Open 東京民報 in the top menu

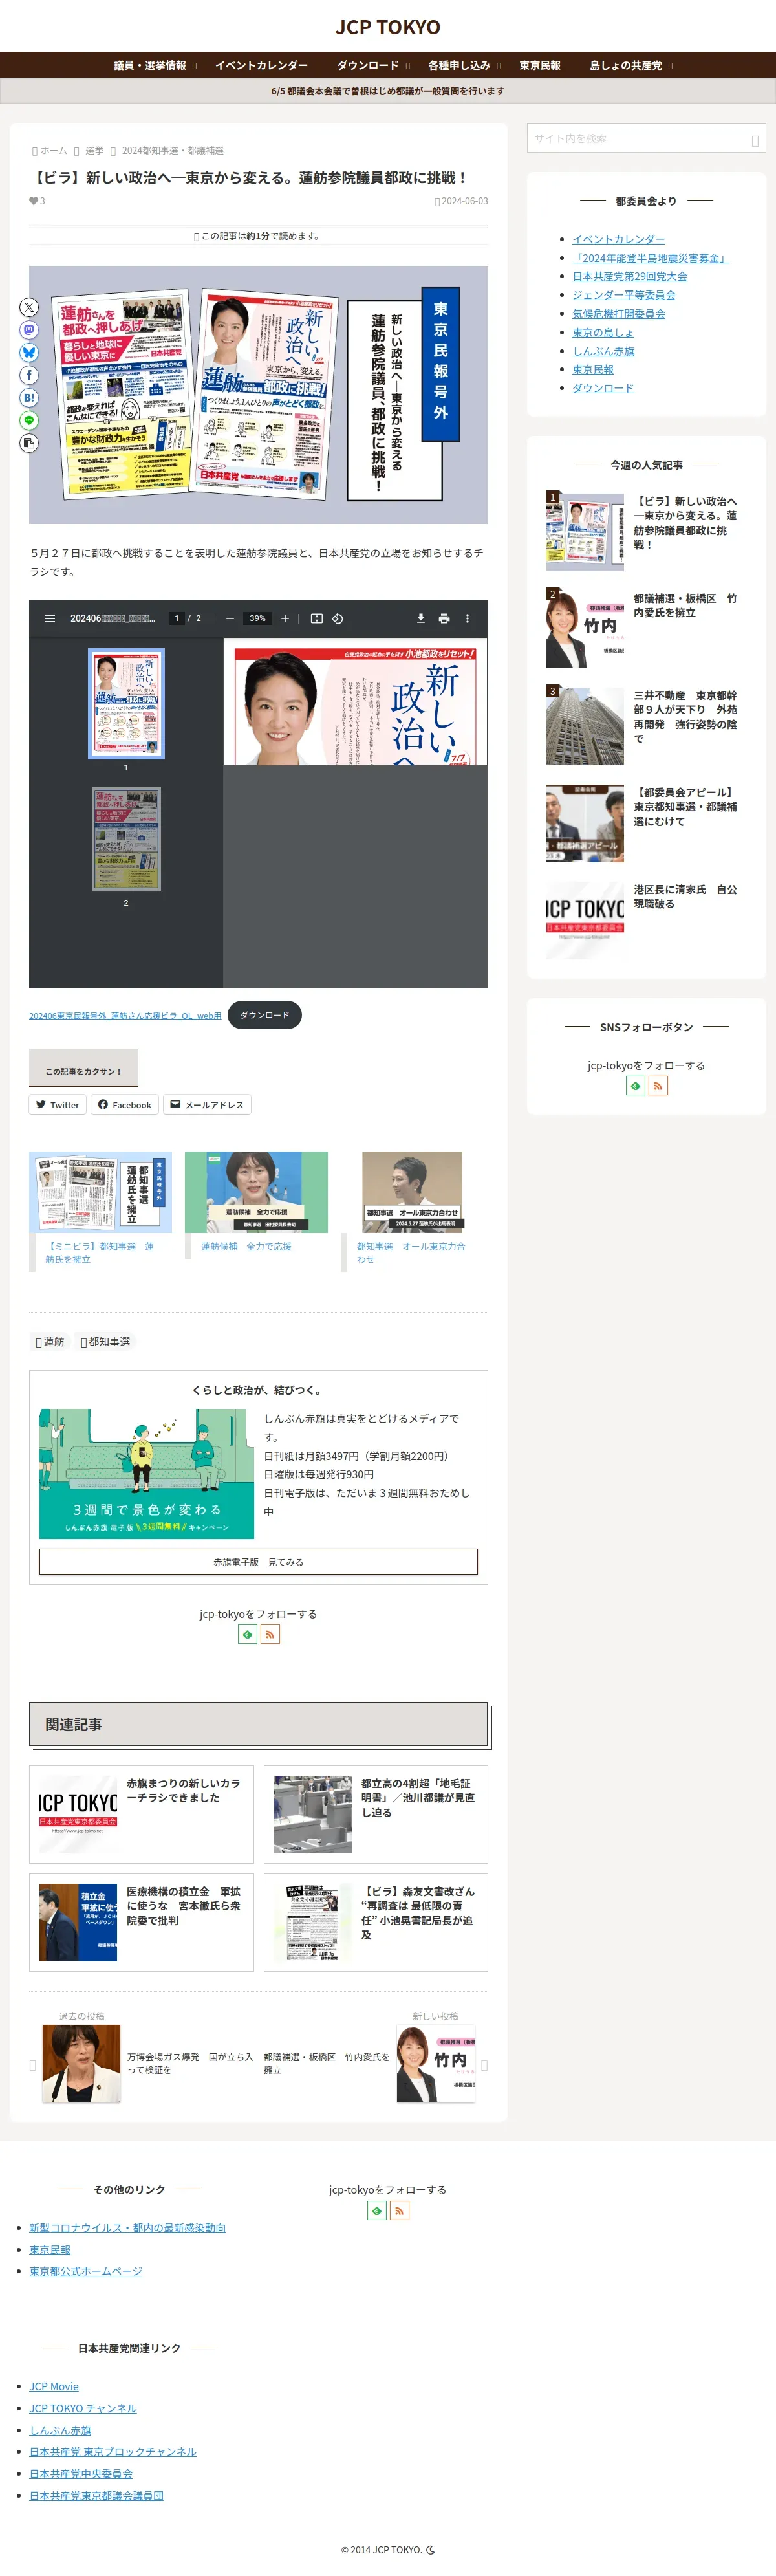point(540,65)
